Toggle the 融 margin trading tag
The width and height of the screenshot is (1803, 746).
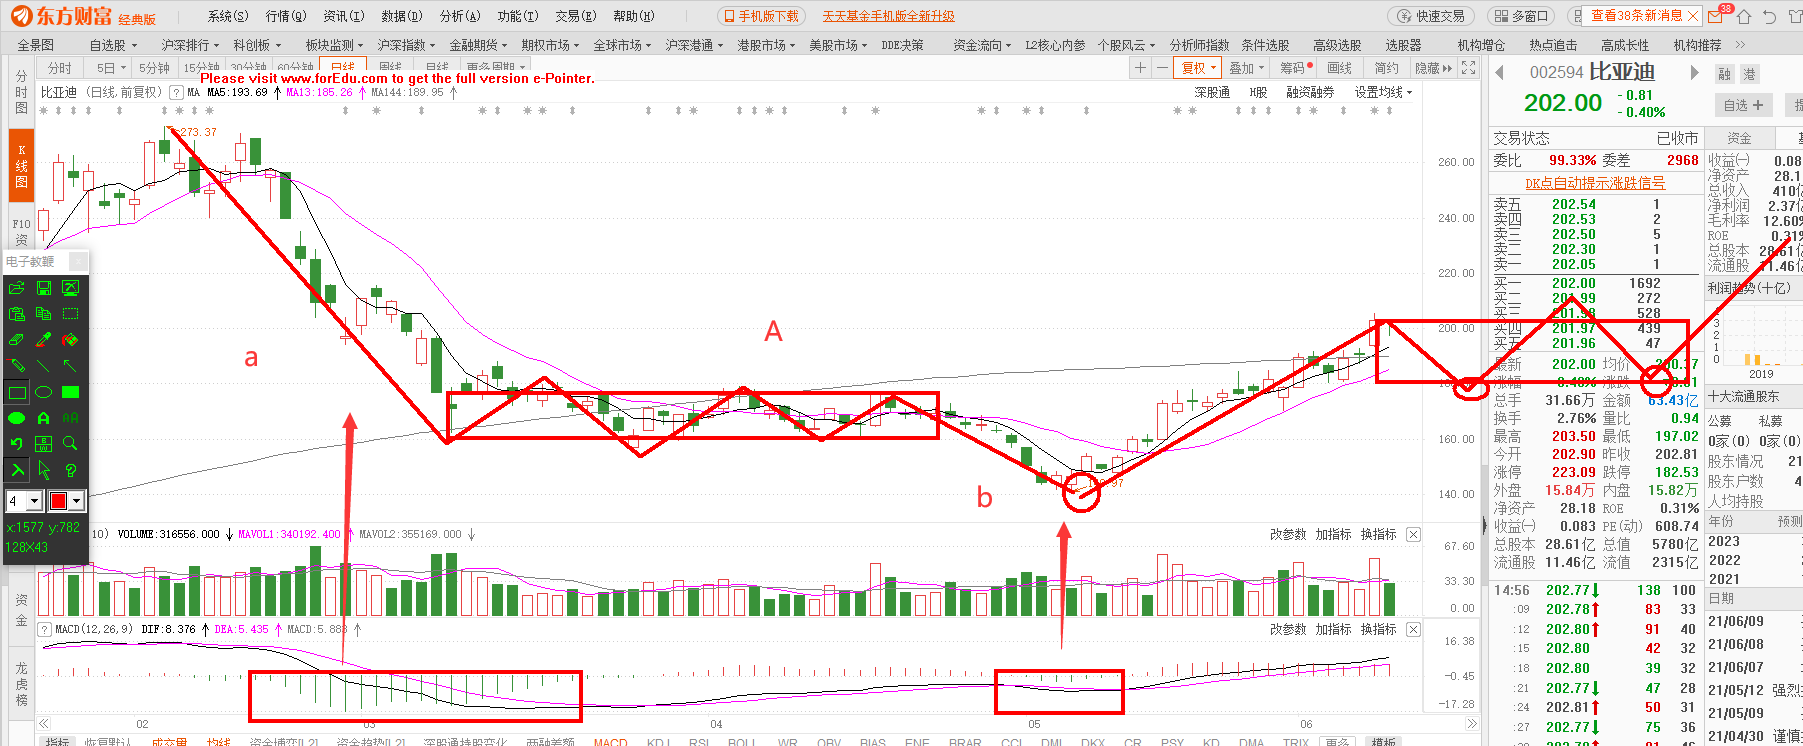[x=1724, y=74]
